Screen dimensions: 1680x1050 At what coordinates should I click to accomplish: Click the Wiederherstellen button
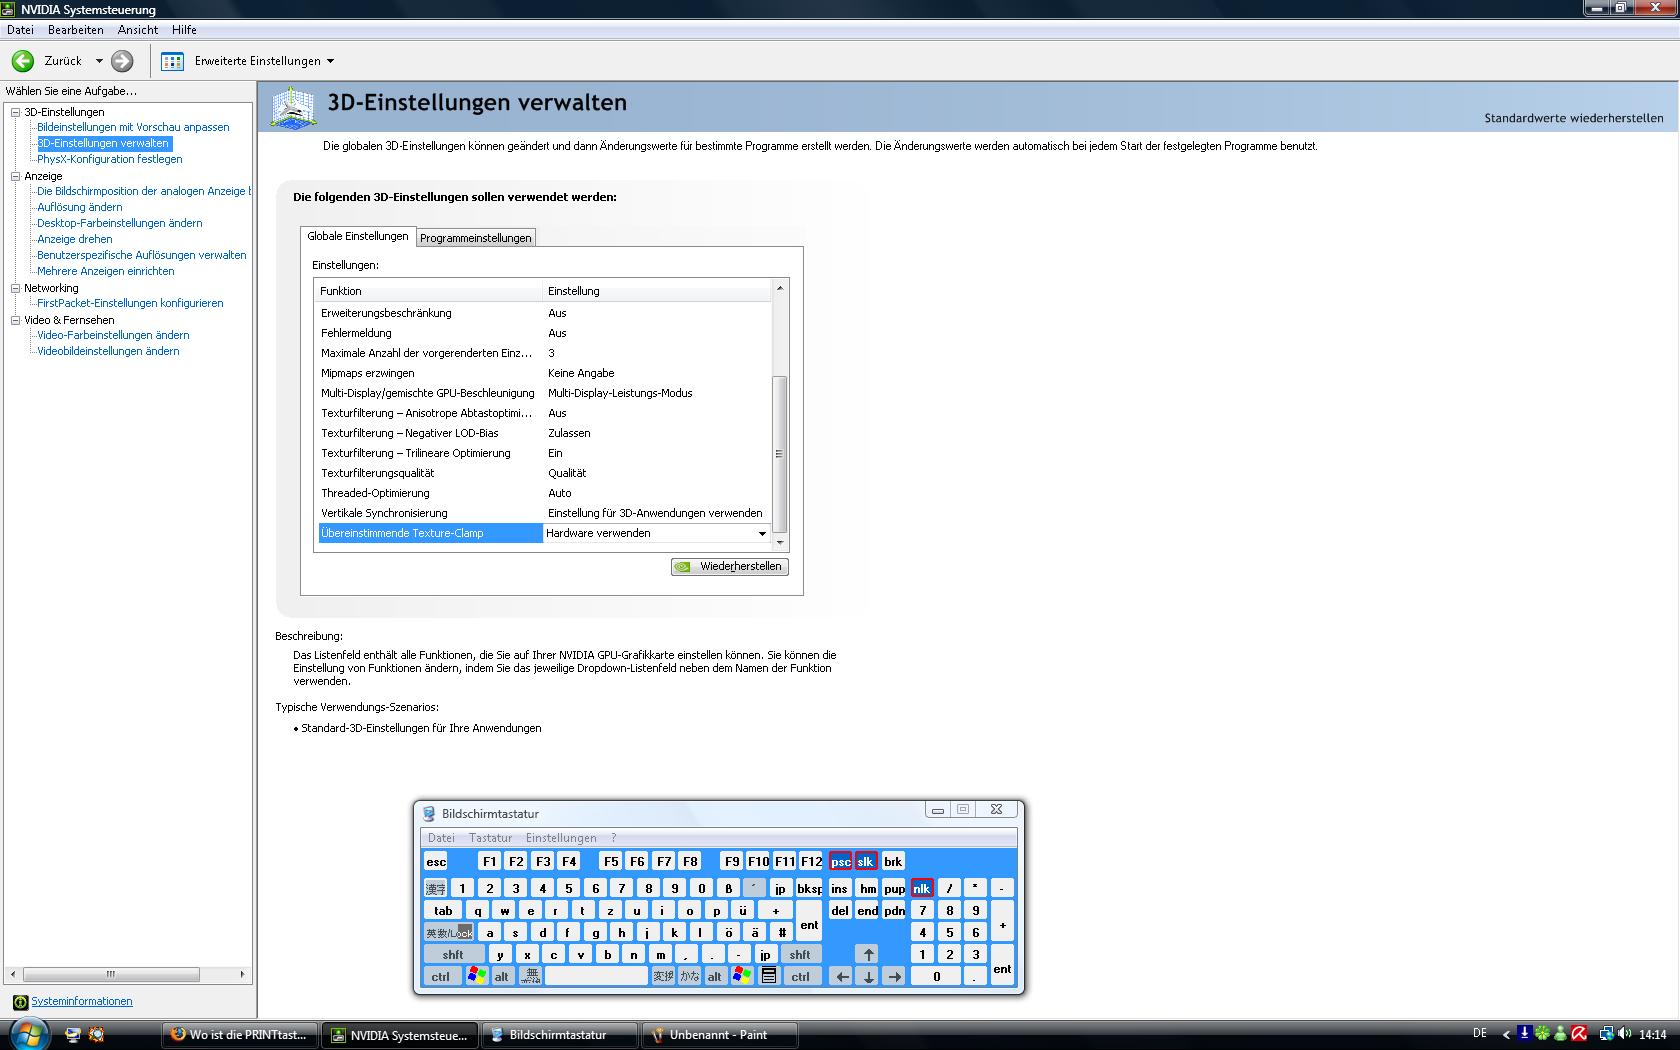point(730,567)
